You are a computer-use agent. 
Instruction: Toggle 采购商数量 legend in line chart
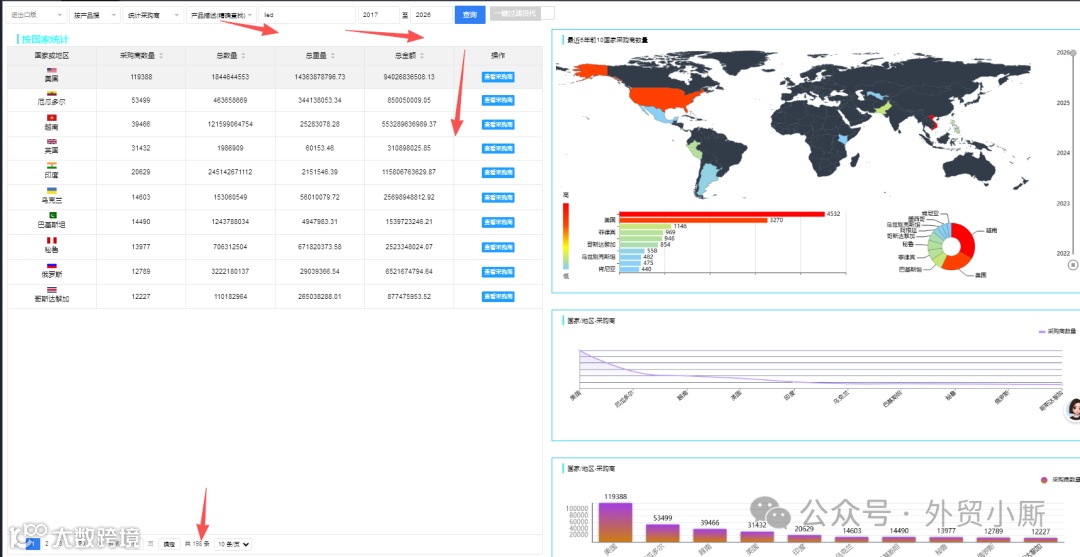click(1057, 332)
